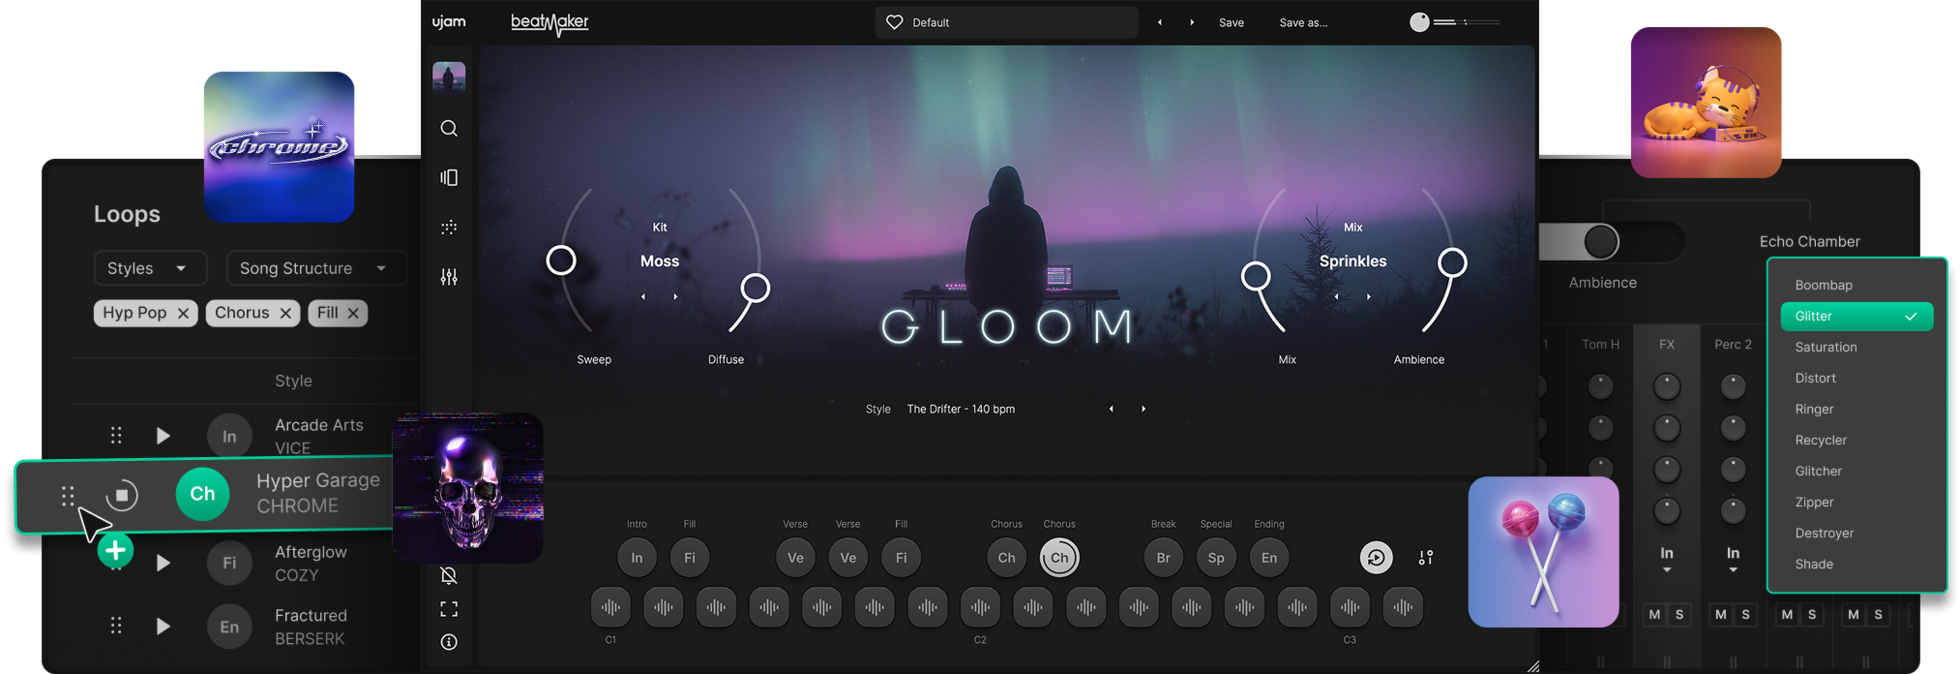Toggle fullscreen view icon in sidebar
Image resolution: width=1960 pixels, height=674 pixels.
pyautogui.click(x=449, y=609)
